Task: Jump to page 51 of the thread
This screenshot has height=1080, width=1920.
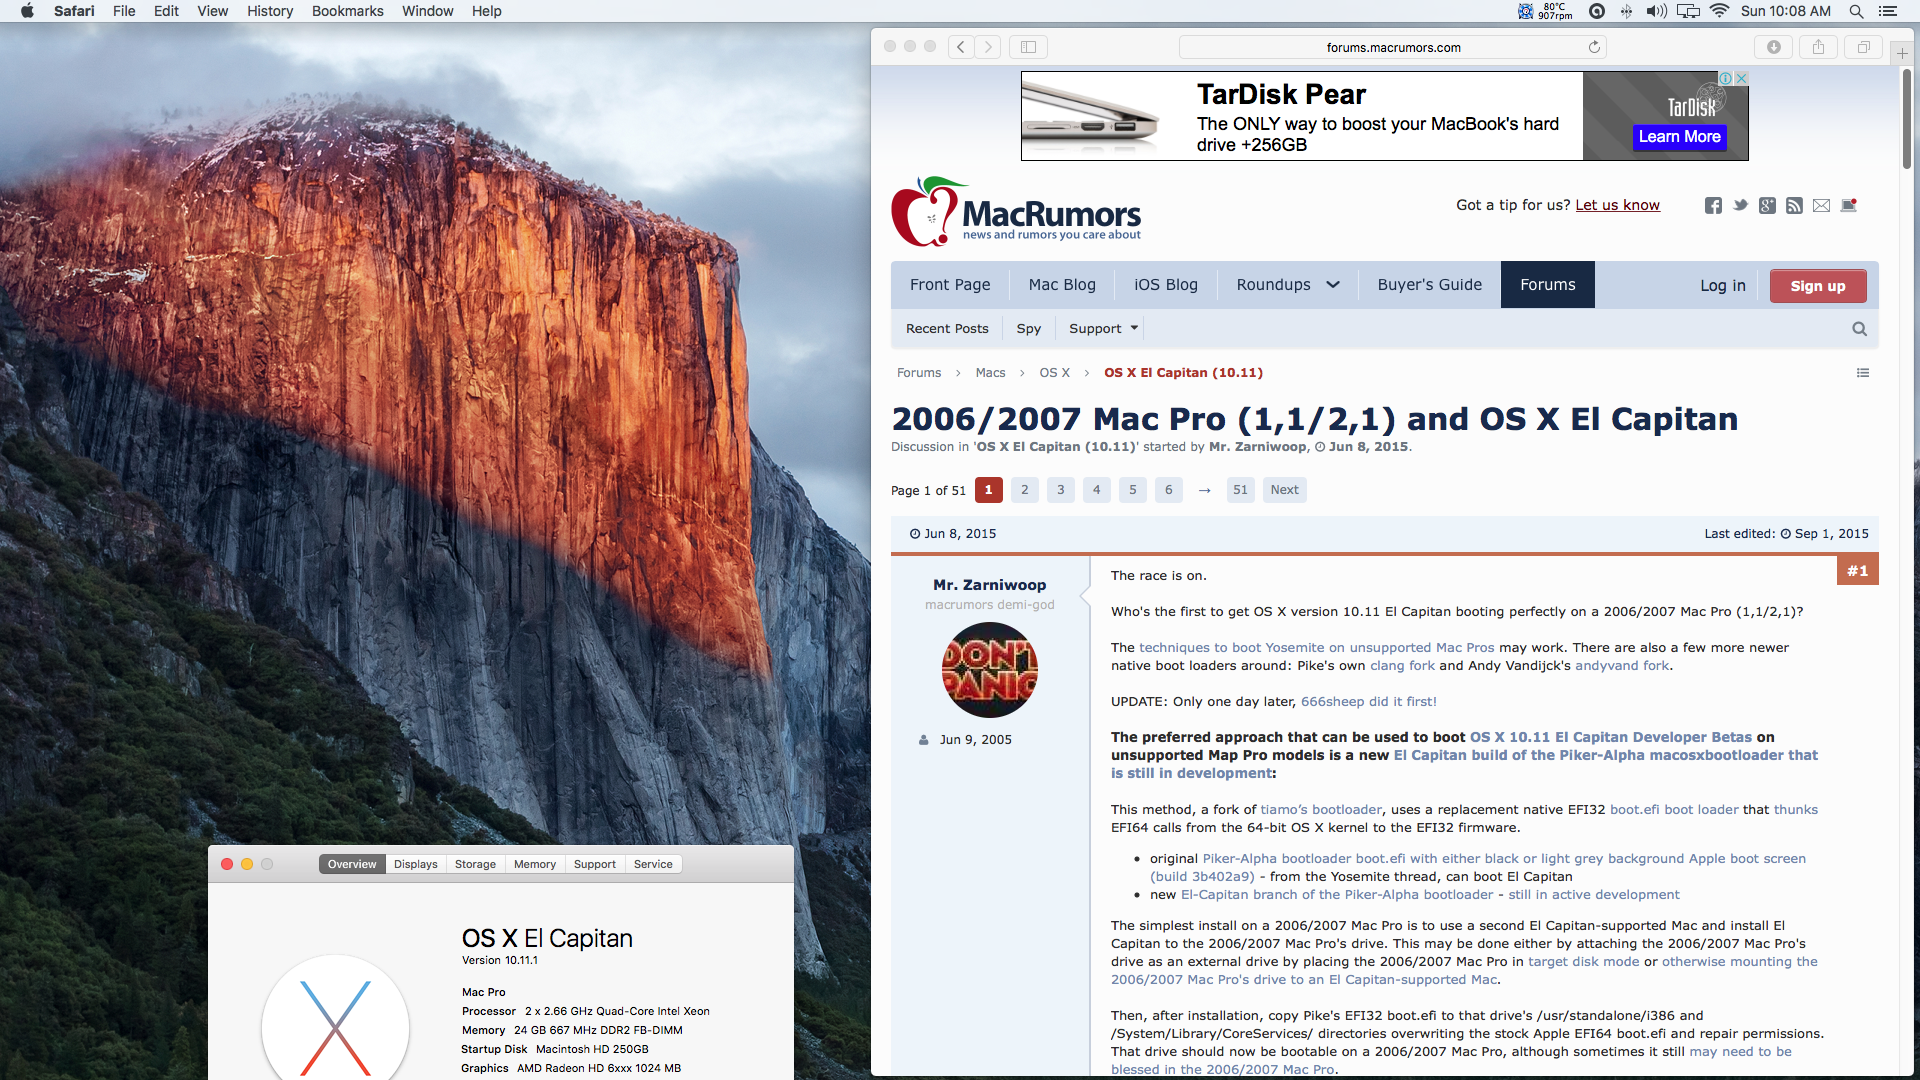Action: [x=1240, y=490]
